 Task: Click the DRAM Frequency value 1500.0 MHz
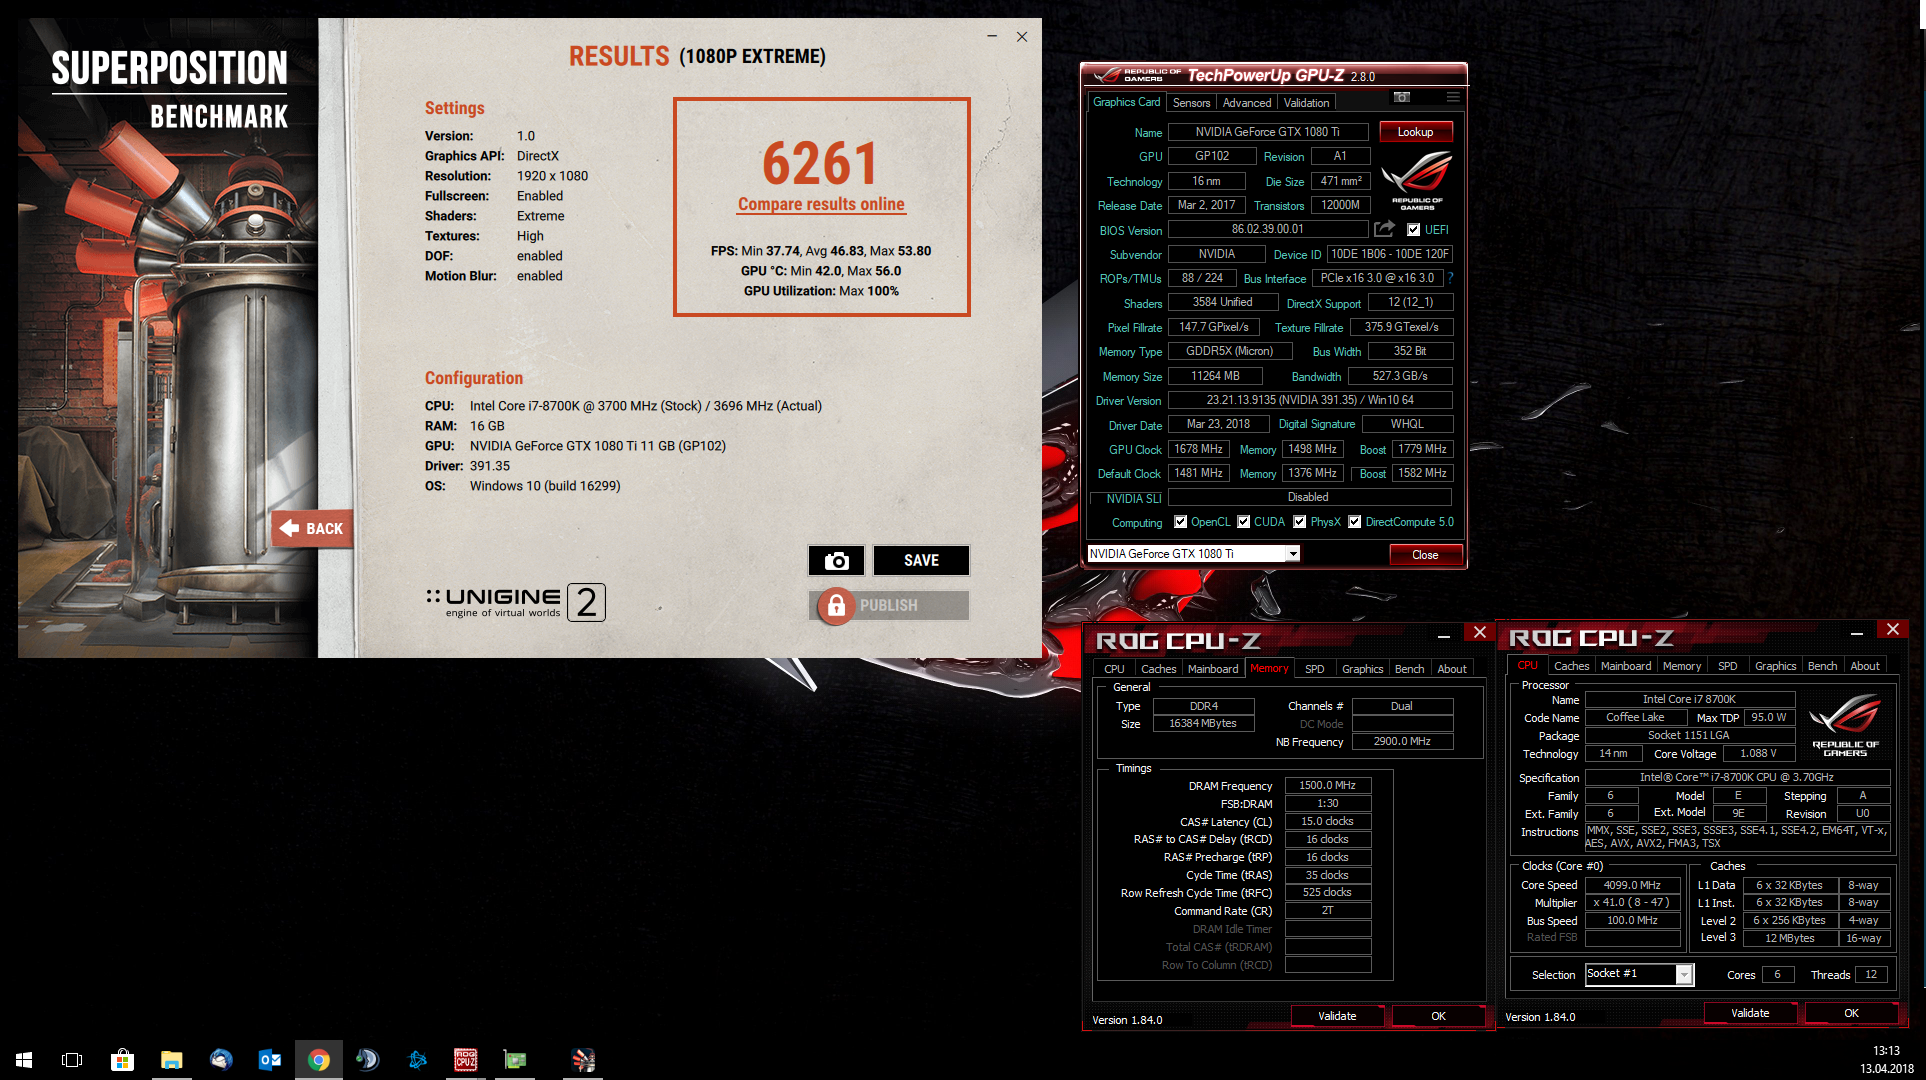click(1327, 786)
